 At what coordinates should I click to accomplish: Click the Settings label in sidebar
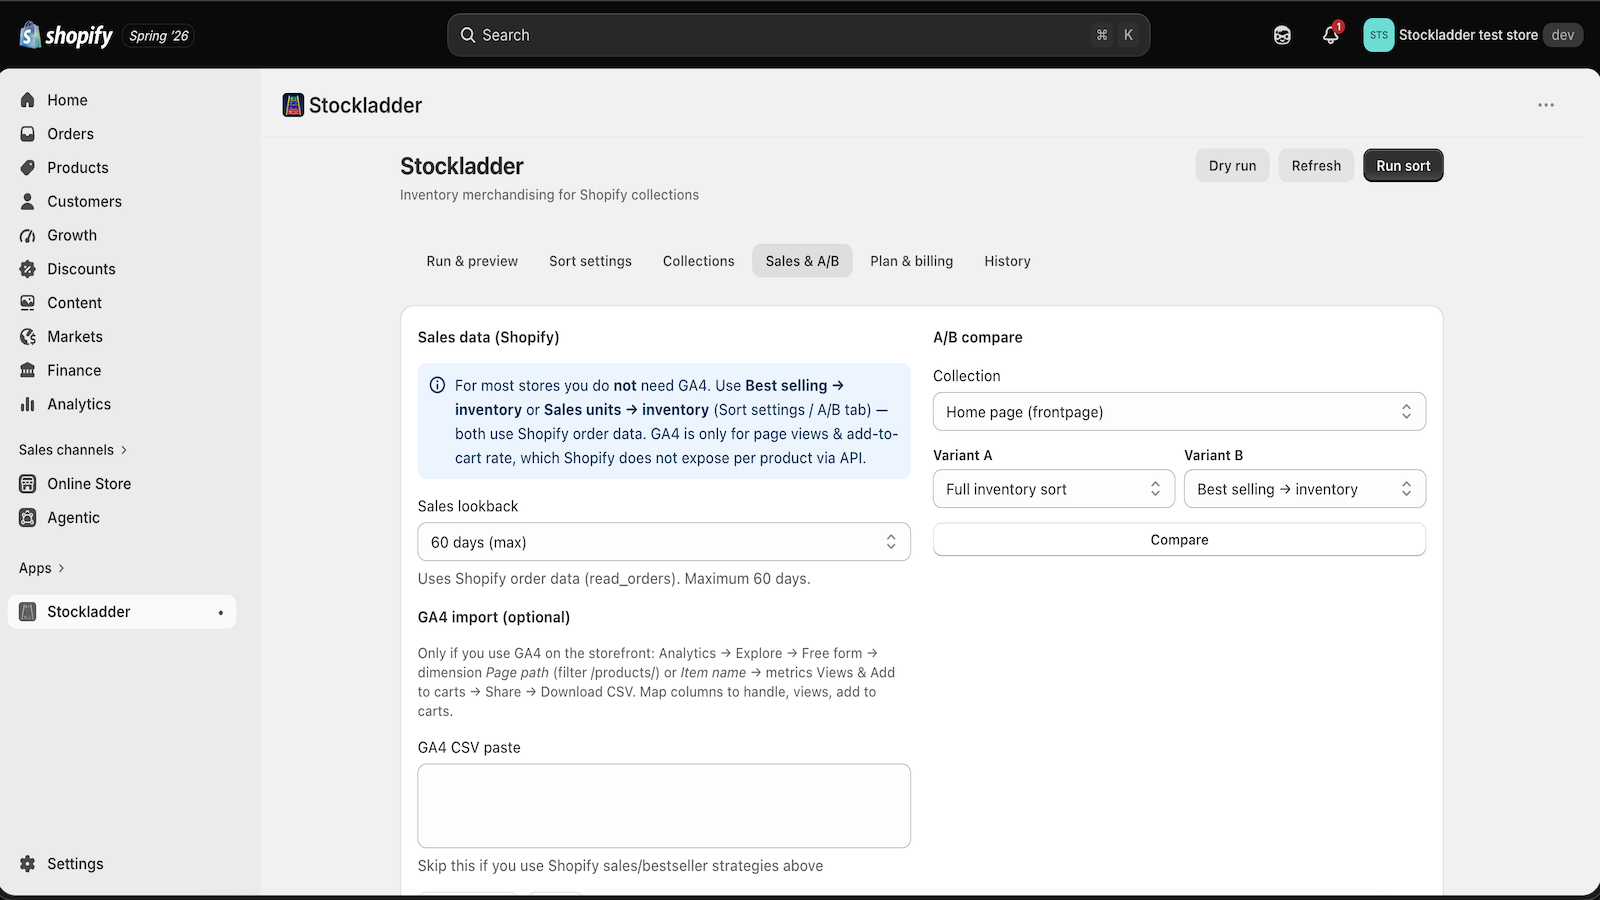coord(75,864)
